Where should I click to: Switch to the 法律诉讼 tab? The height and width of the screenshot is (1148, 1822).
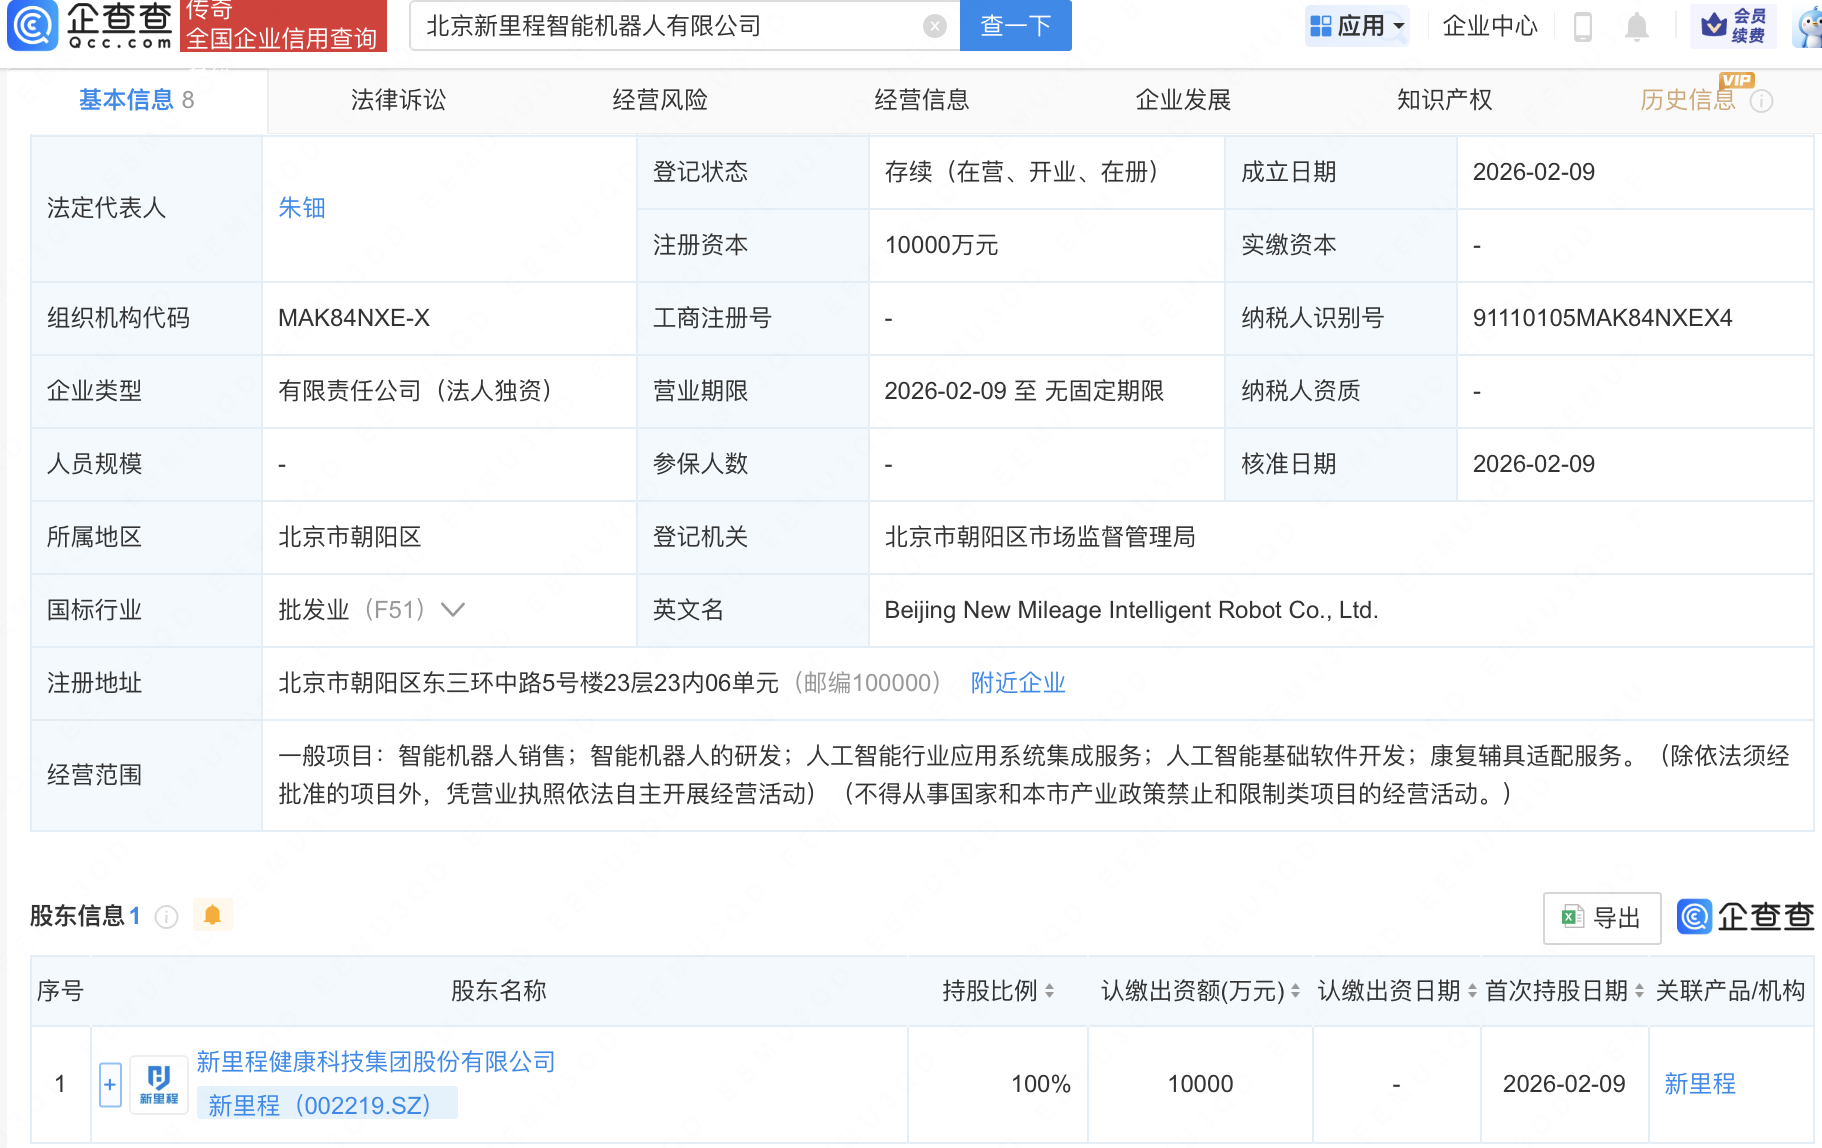click(398, 100)
